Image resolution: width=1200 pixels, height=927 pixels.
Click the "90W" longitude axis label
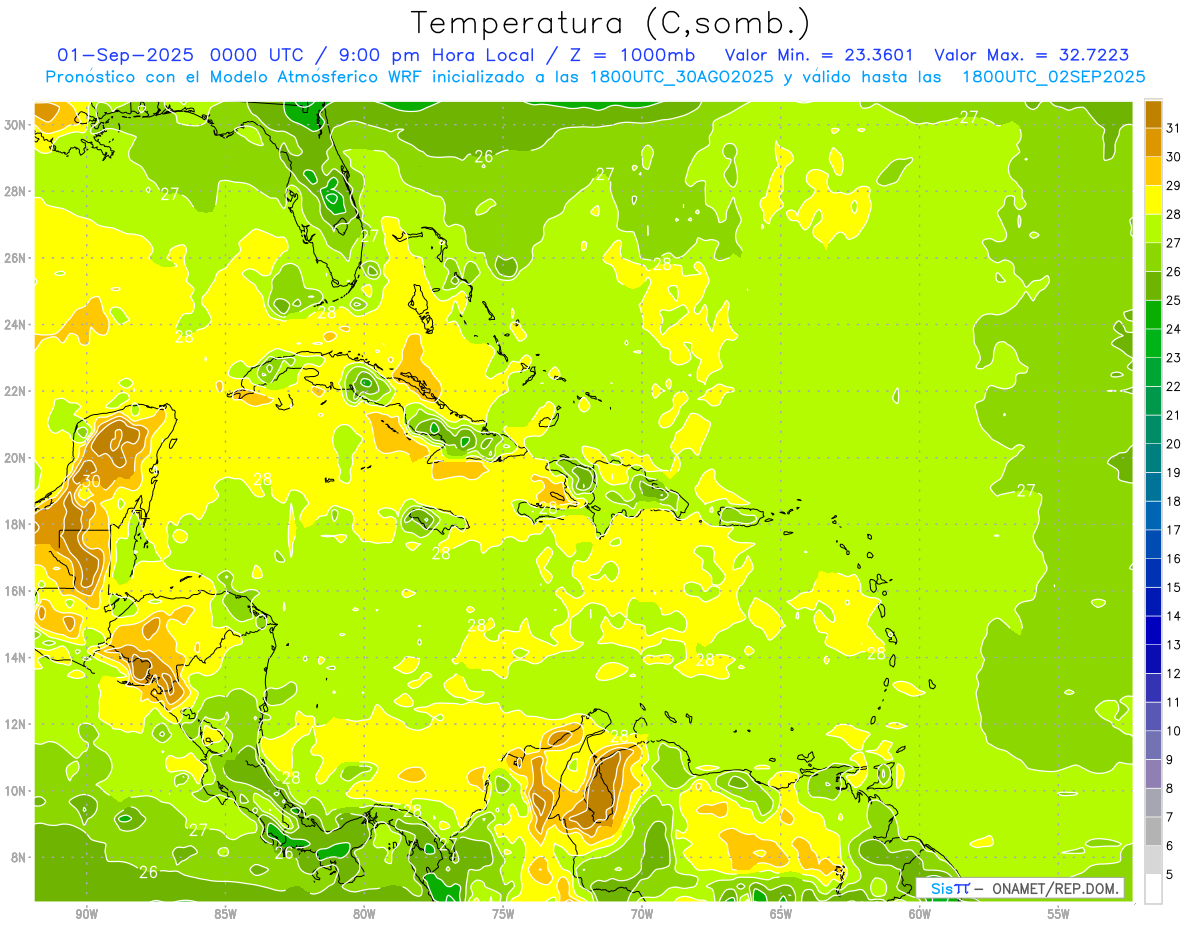click(86, 914)
